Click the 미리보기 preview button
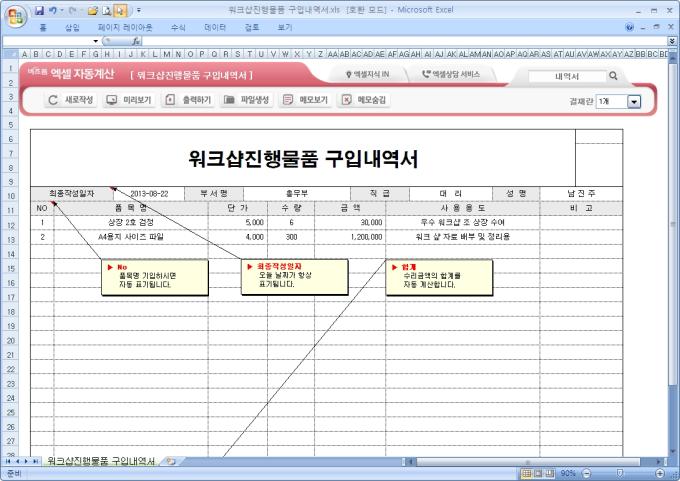This screenshot has width=680, height=481. coord(129,100)
